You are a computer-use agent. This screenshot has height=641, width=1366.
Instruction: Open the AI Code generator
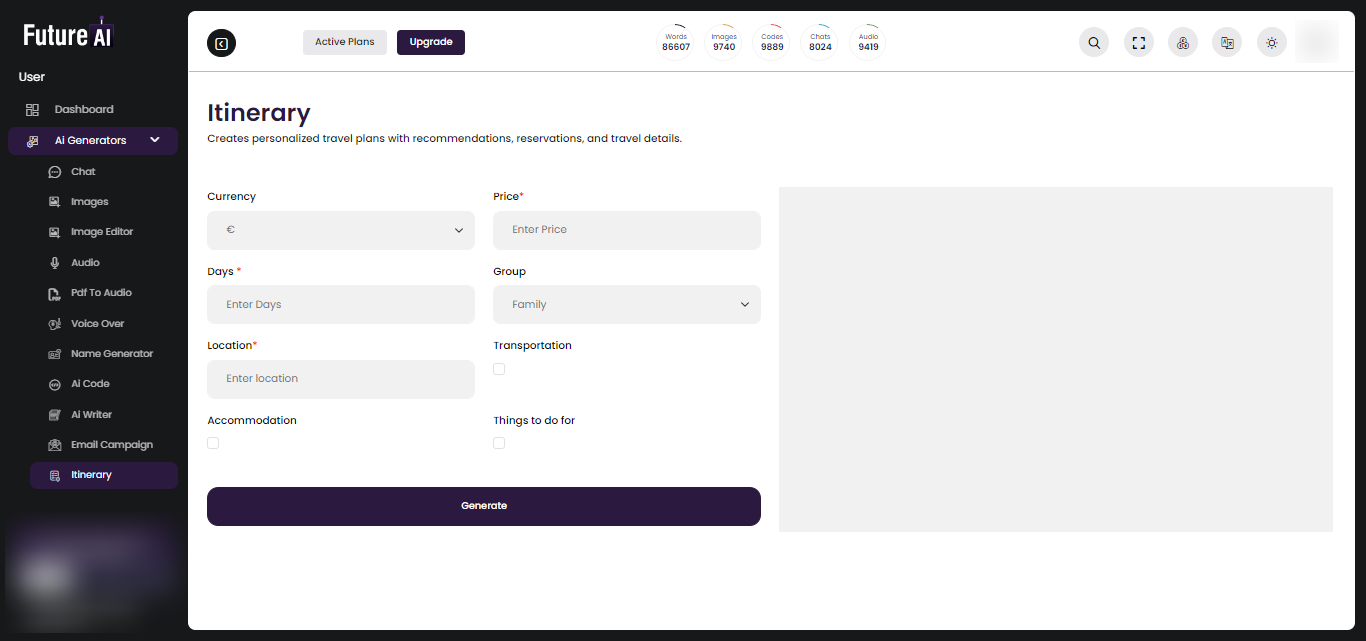tap(91, 383)
